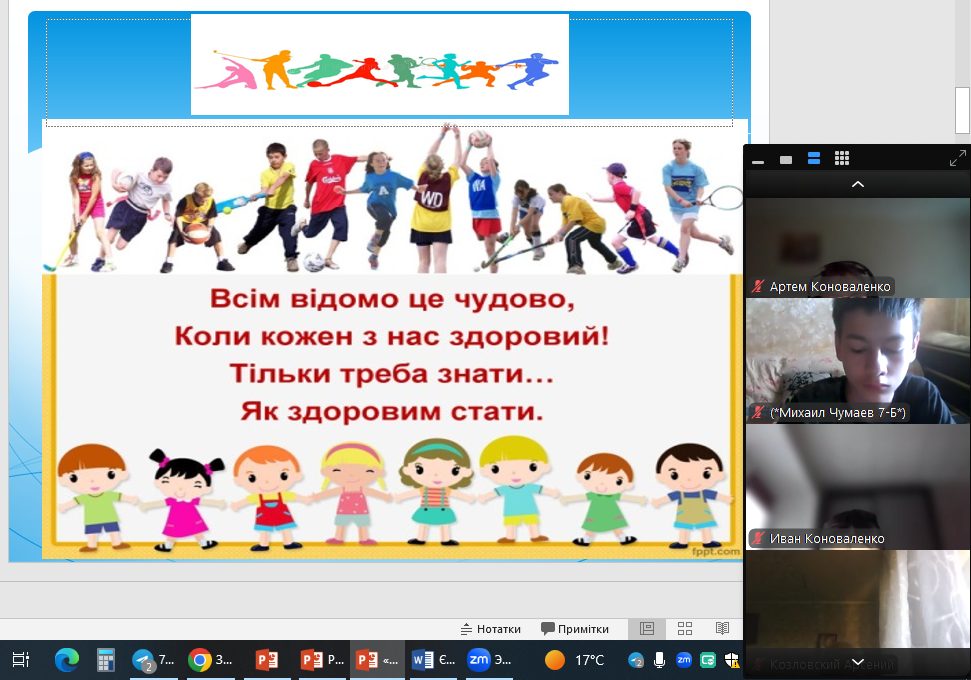Click the Иван Коноваленко name label
This screenshot has width=971, height=680.
(x=827, y=539)
